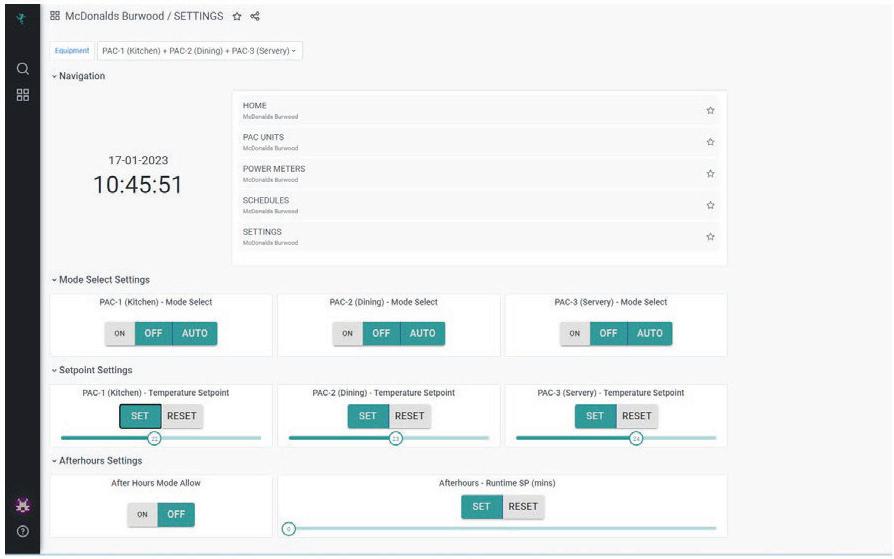The width and height of the screenshot is (894, 559).
Task: Click the PAC-1 (Kitchen) setpoint slider handle
Action: 154,439
